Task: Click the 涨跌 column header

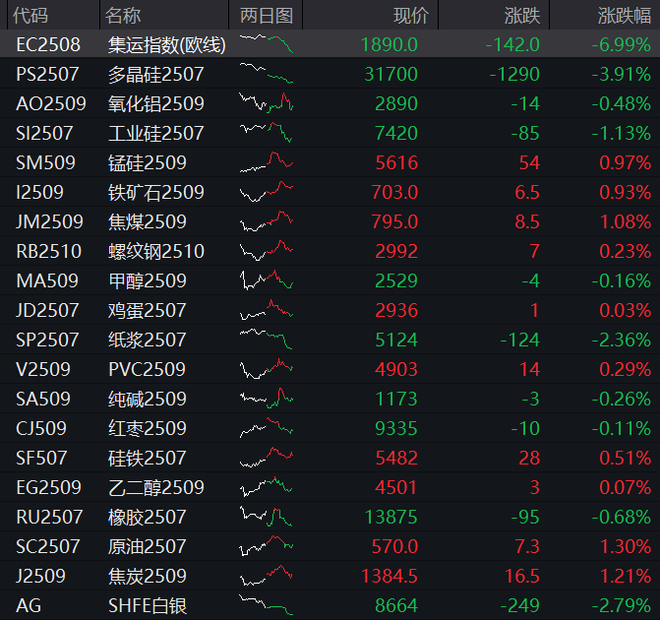Action: coord(522,16)
